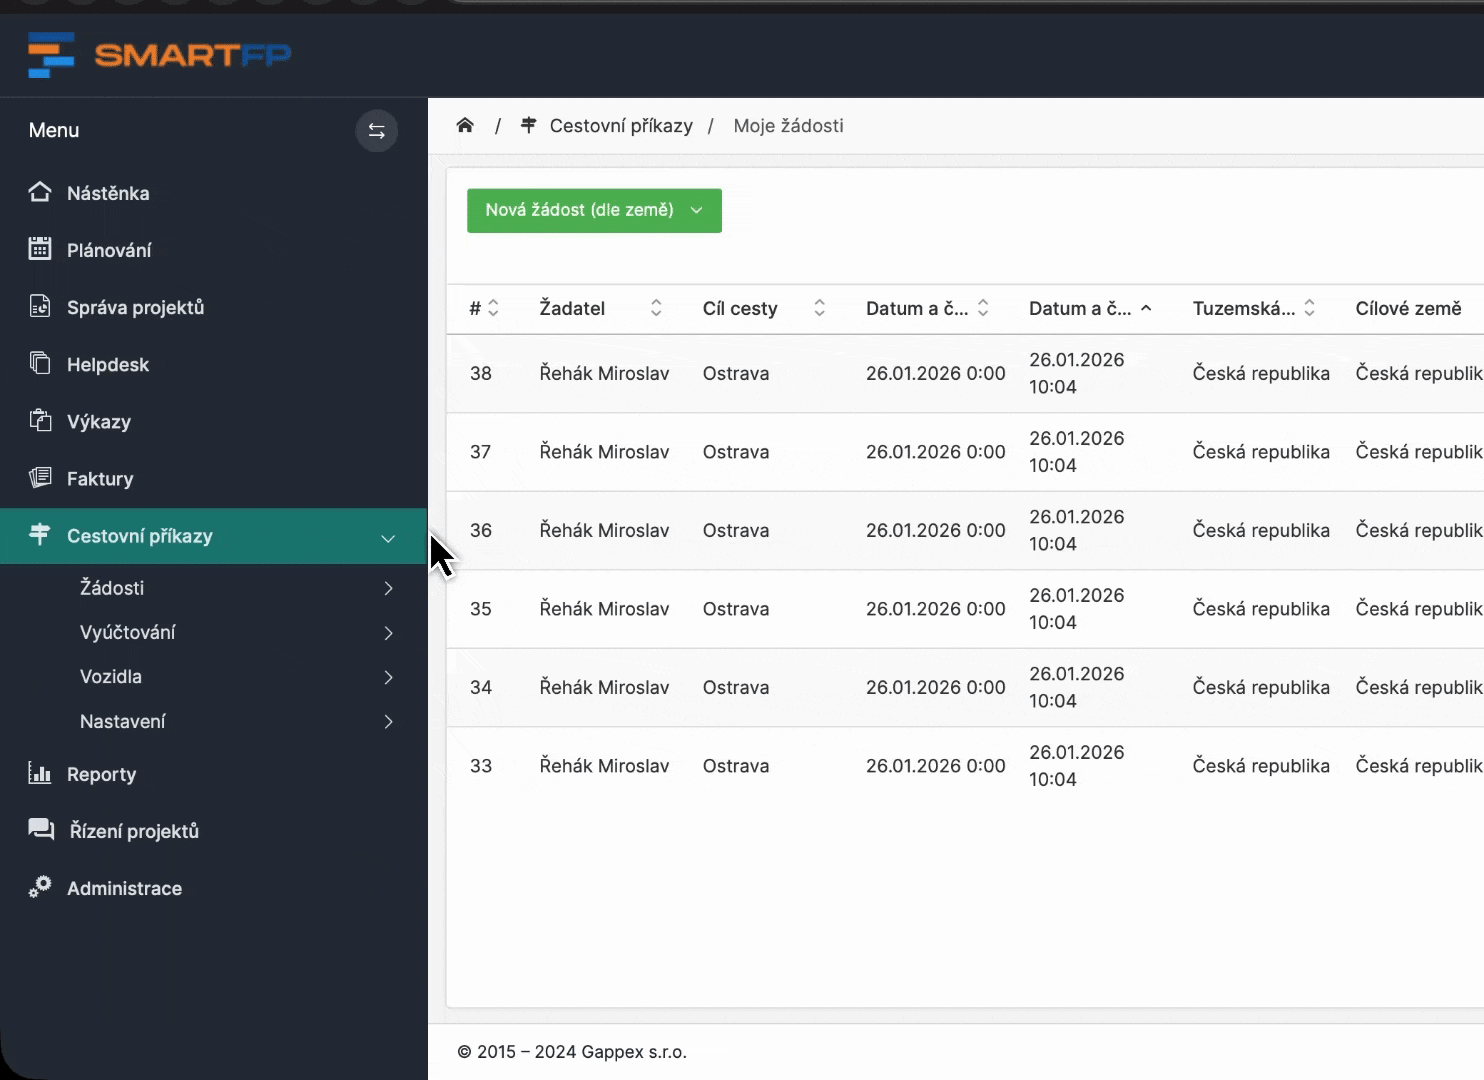Click the SmartFP logo icon

pos(51,55)
